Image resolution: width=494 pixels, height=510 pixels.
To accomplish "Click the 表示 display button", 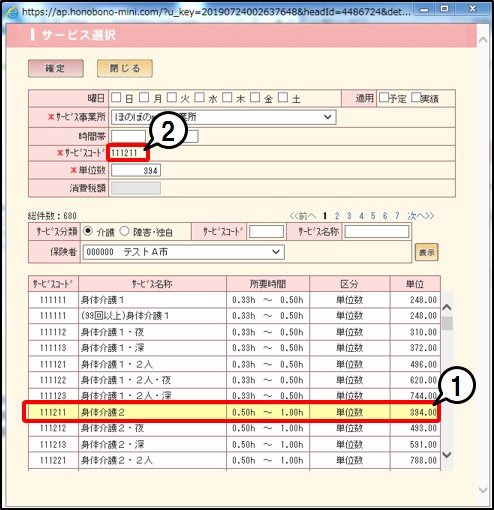I will click(427, 252).
